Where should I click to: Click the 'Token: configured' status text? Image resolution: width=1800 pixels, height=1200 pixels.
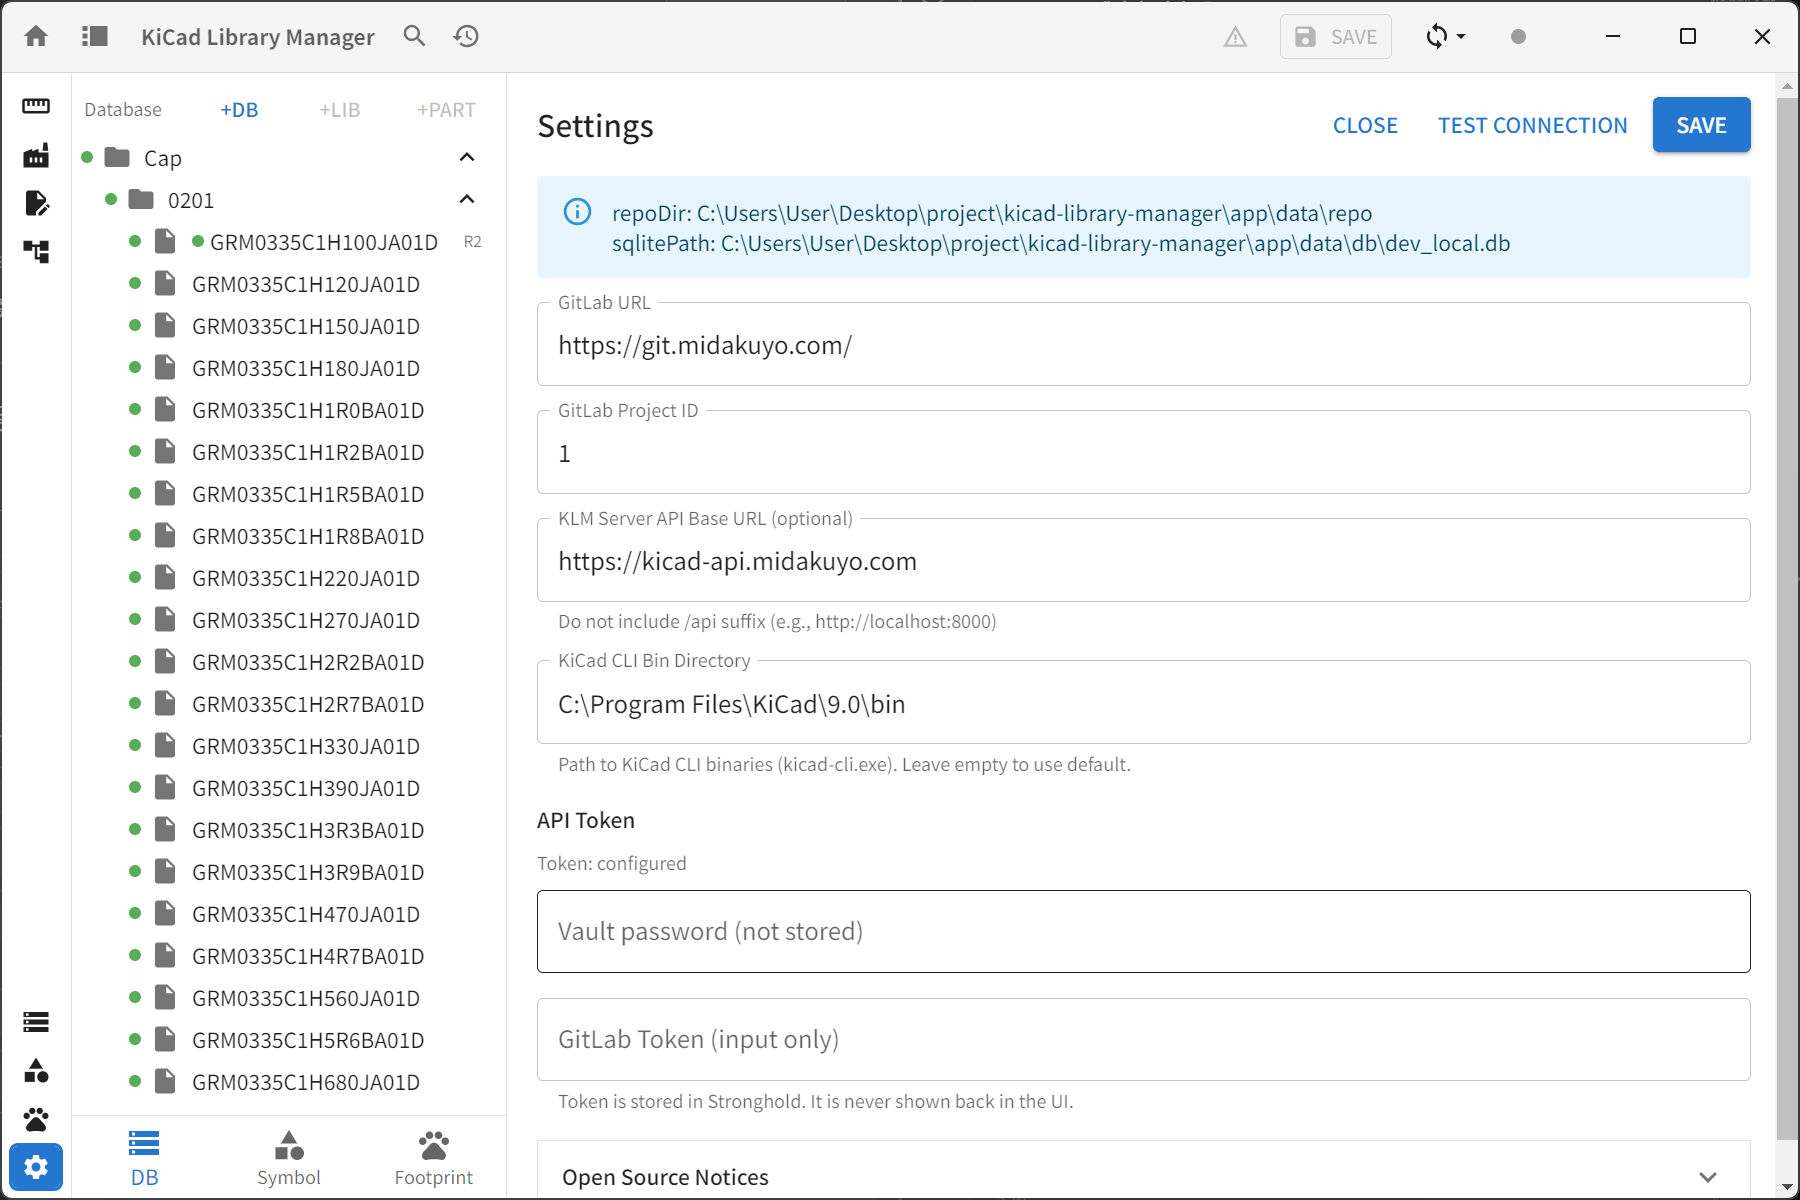tap(611, 863)
